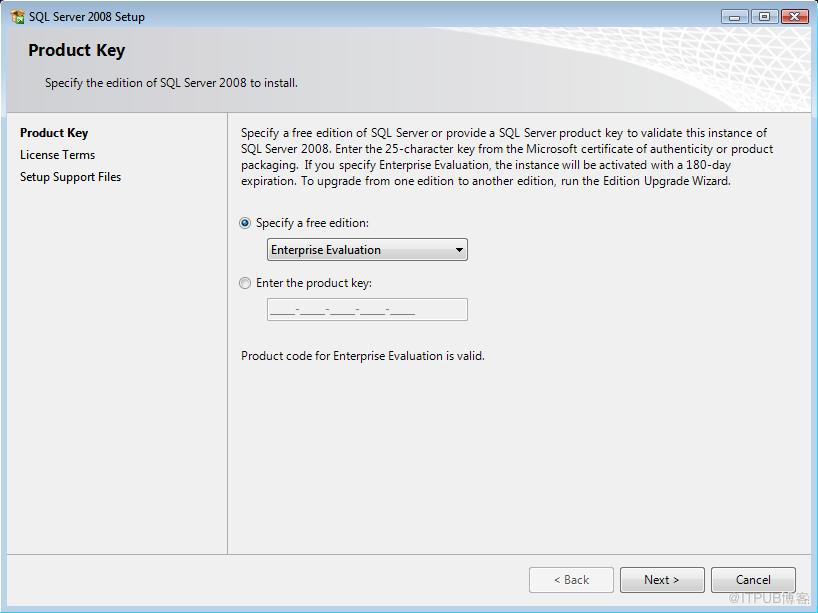Minimize the SQL Server 2008 Setup window
This screenshot has width=818, height=613.
click(735, 17)
